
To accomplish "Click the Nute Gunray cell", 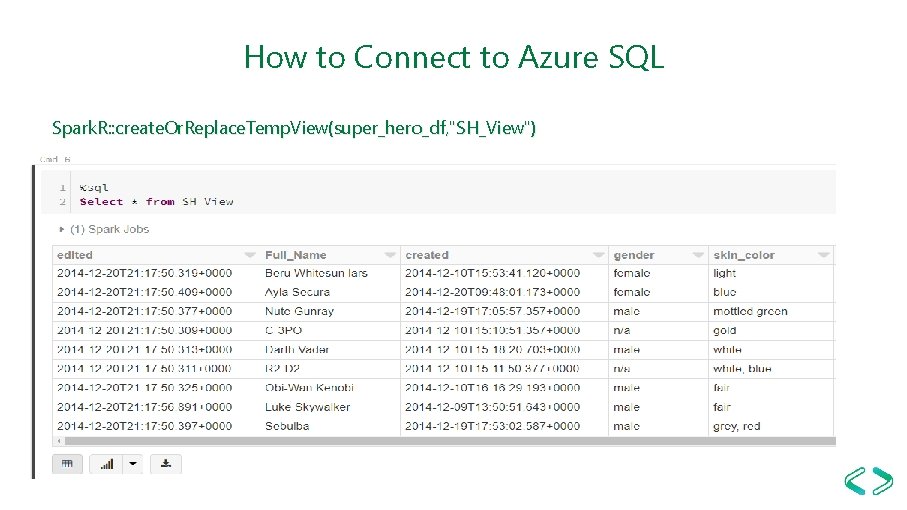I will tap(300, 311).
